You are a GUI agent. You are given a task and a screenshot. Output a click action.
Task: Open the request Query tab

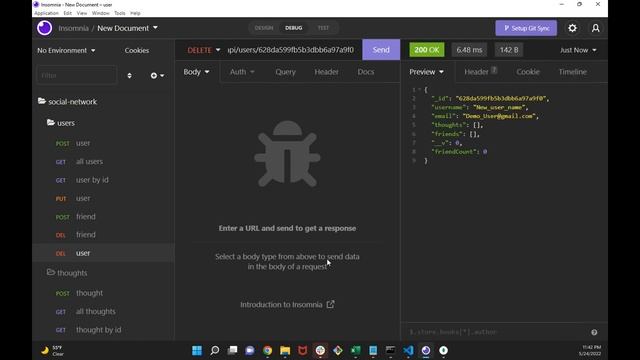[285, 72]
